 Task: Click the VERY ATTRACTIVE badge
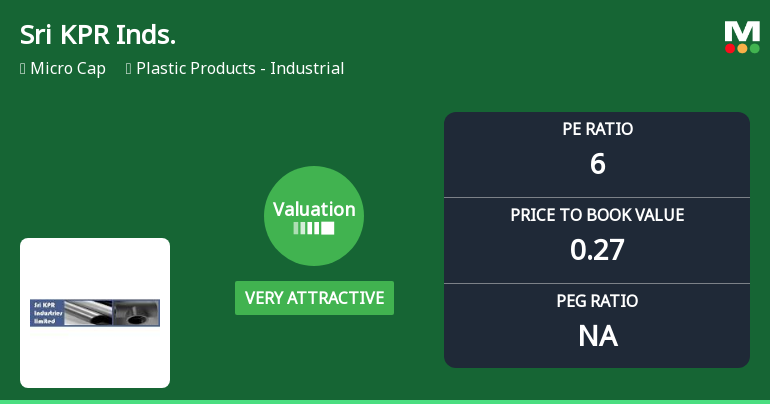314,298
